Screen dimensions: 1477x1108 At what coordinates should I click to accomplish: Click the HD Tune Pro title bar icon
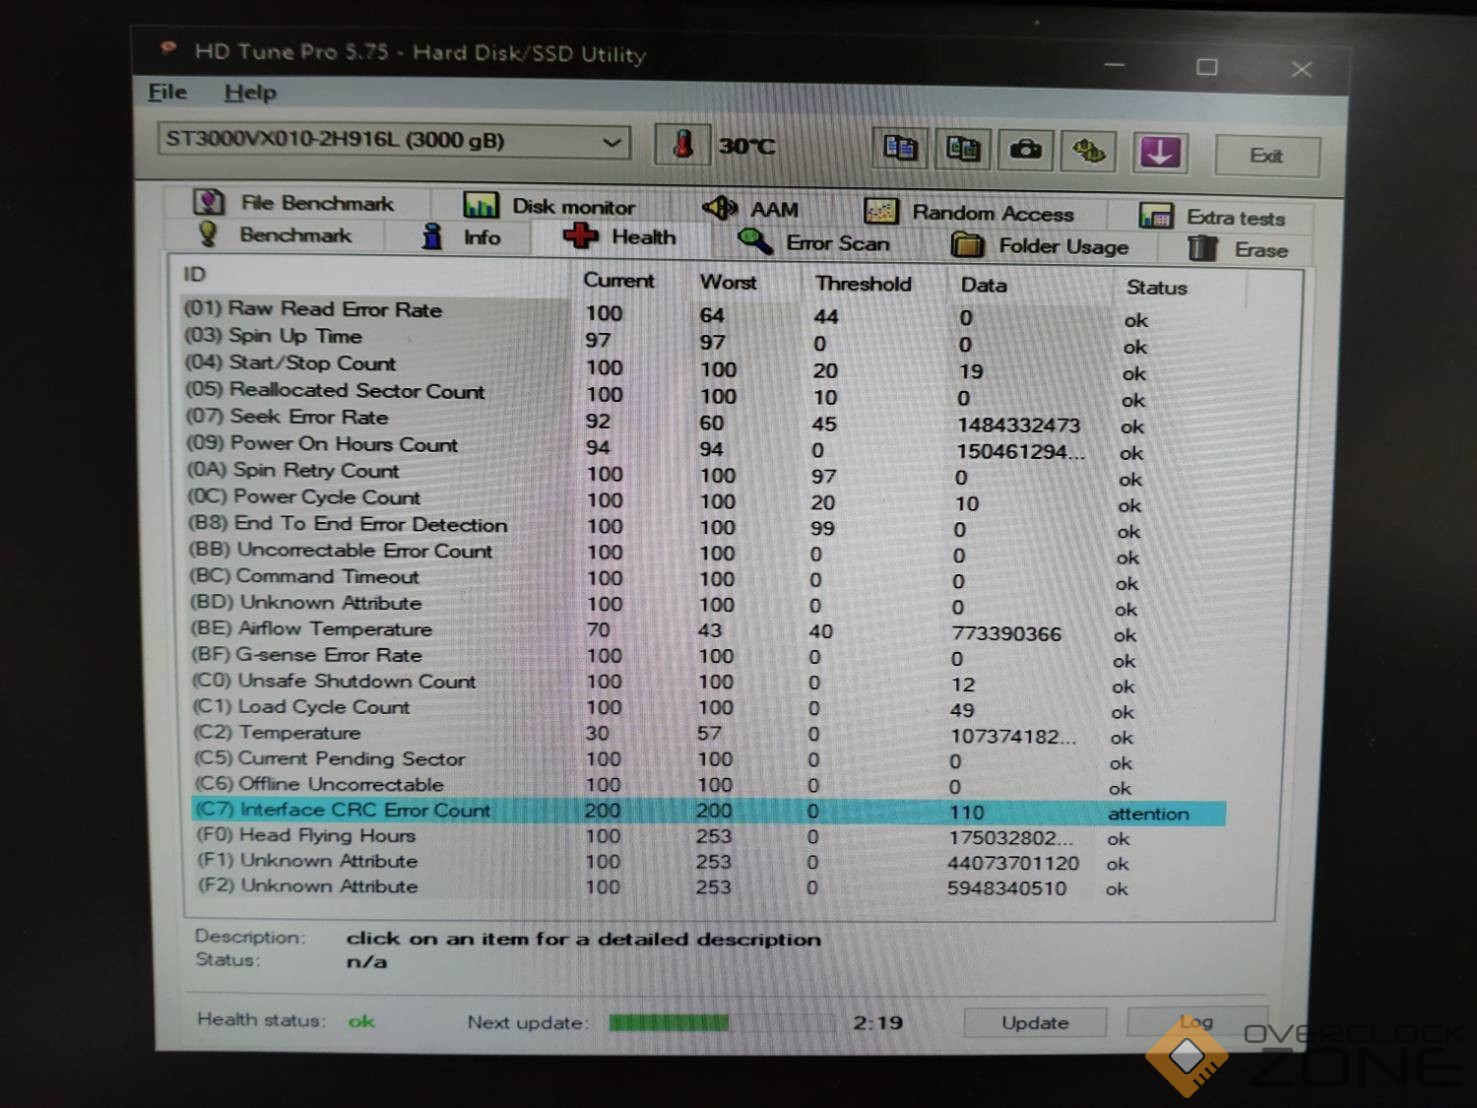pos(169,46)
